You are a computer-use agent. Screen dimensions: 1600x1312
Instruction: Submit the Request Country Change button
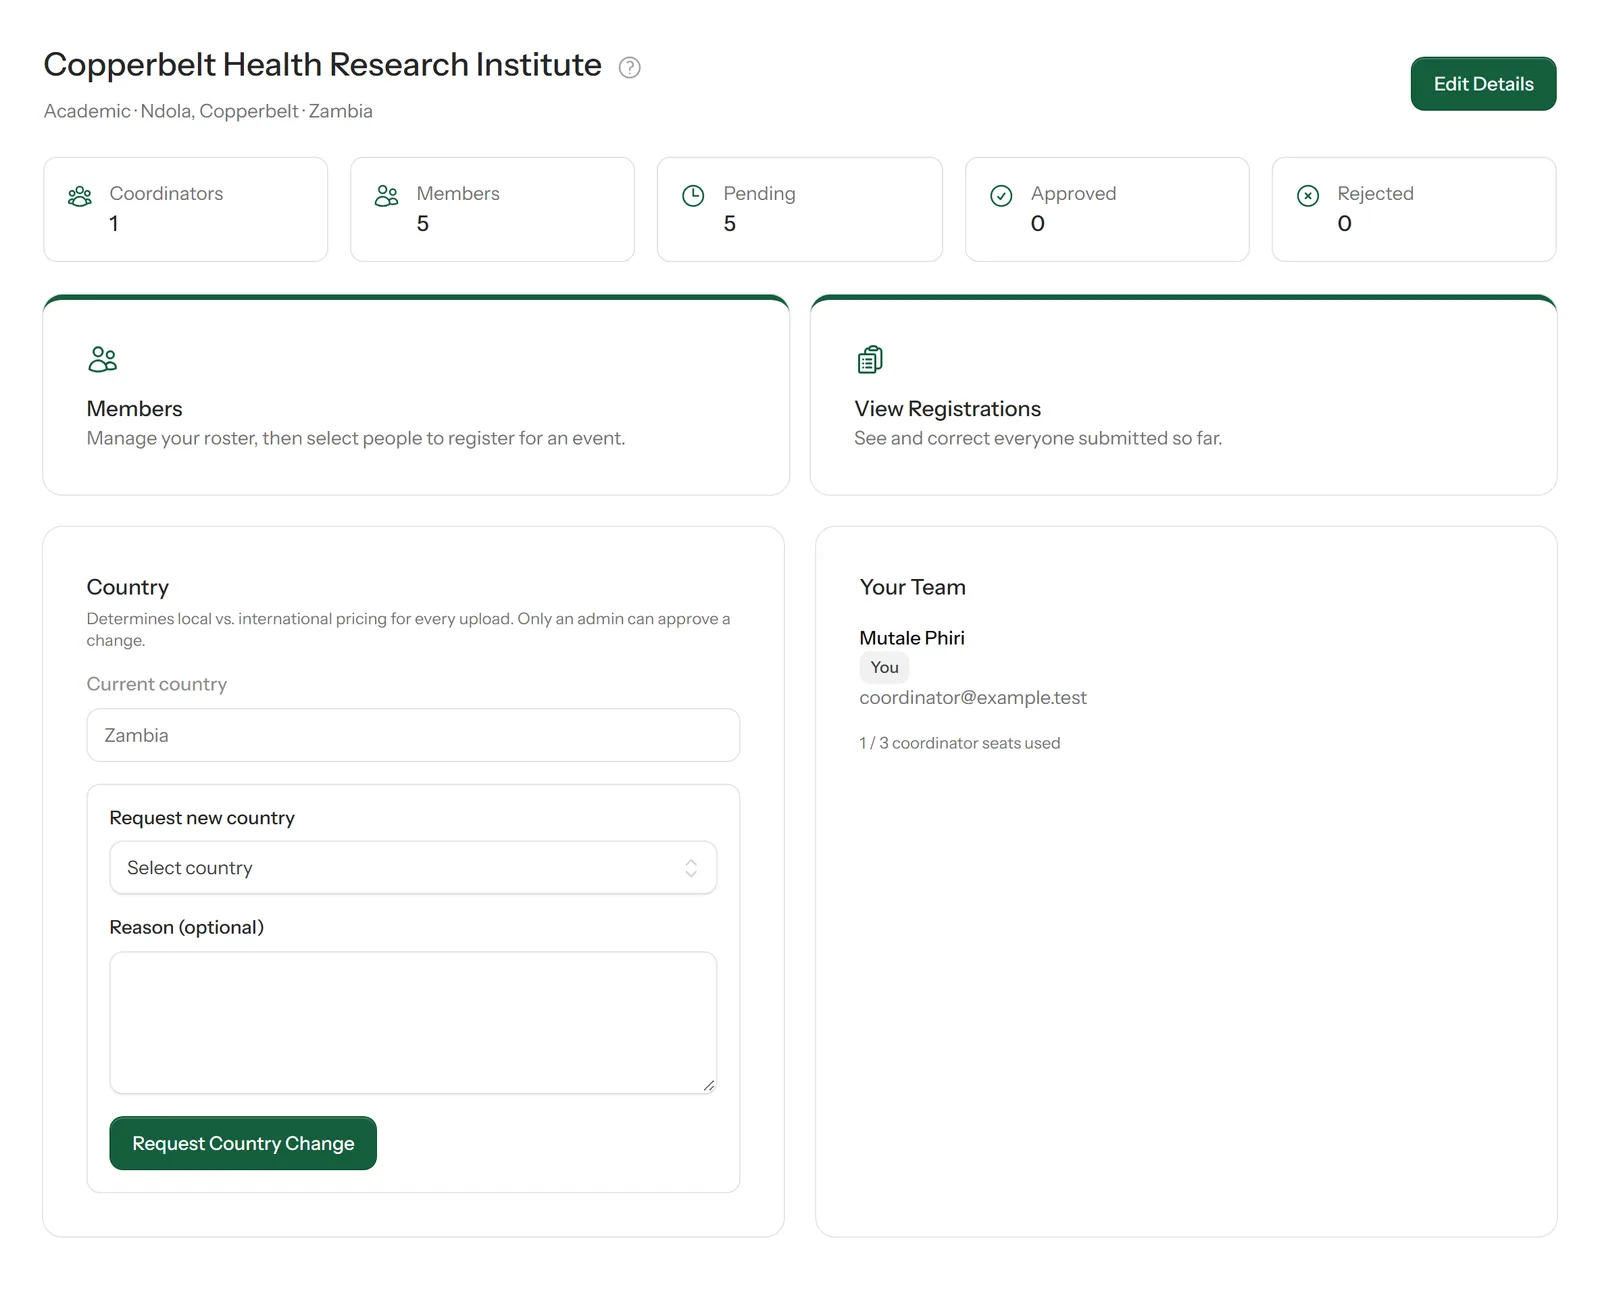[243, 1143]
